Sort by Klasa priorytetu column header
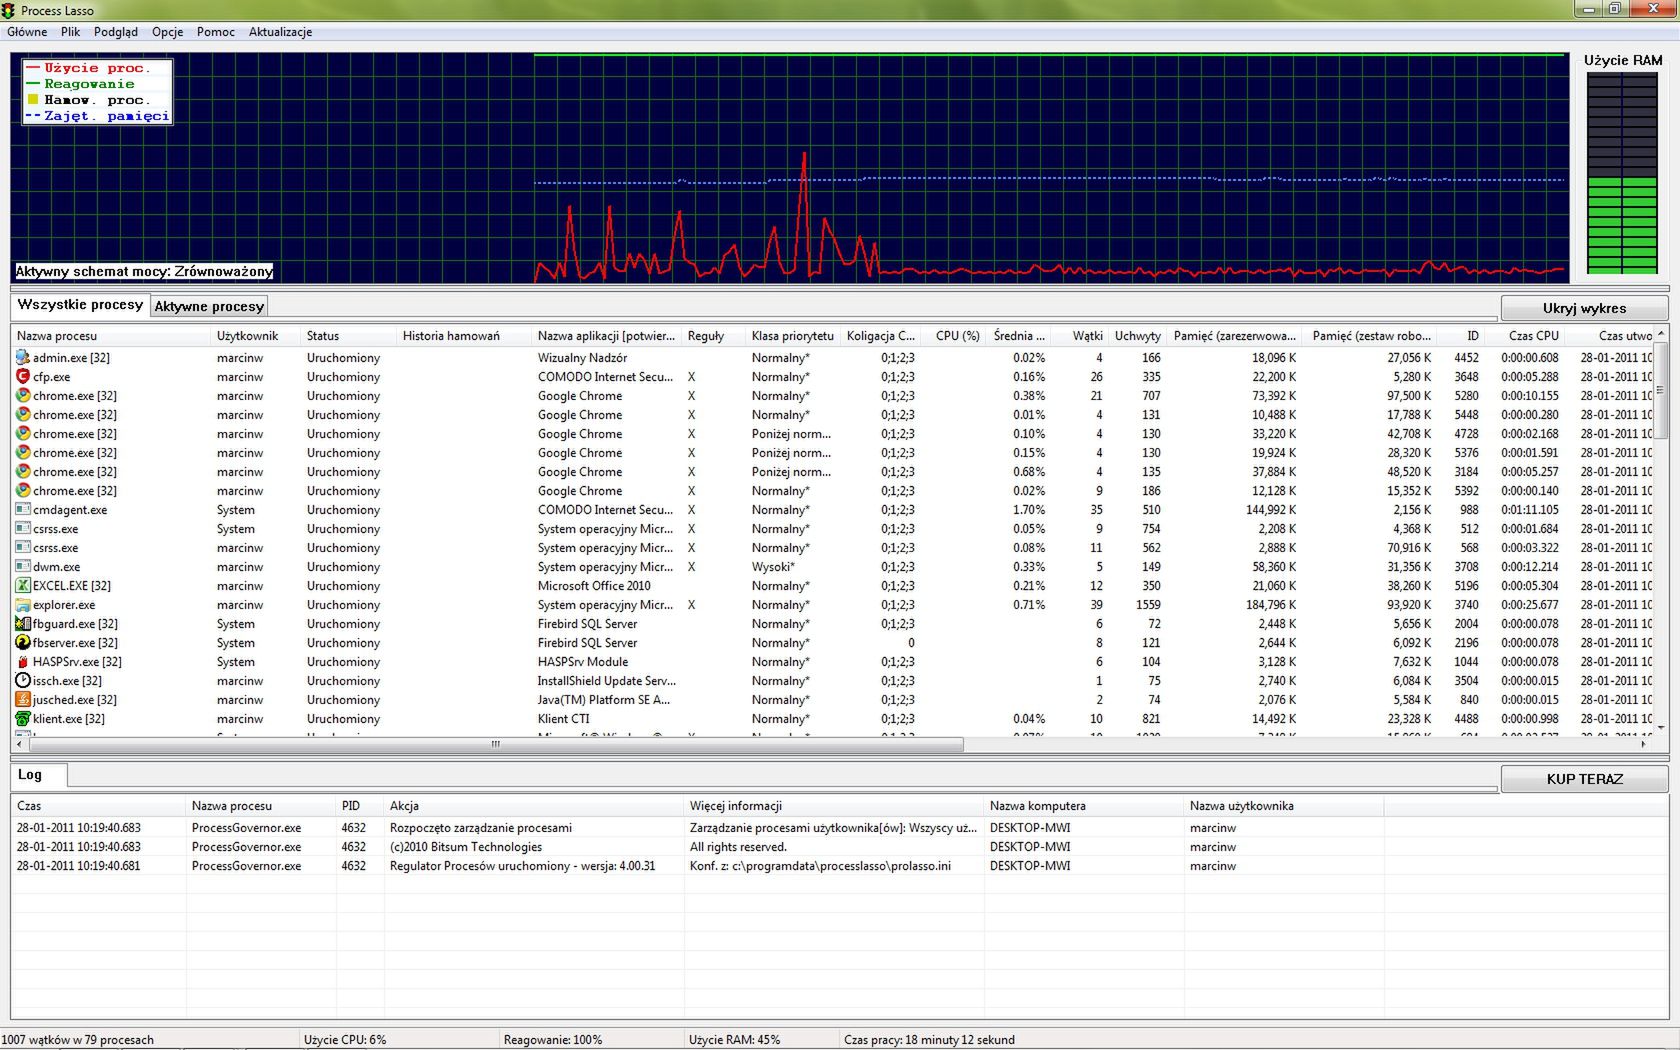Image resolution: width=1680 pixels, height=1050 pixels. click(x=793, y=336)
